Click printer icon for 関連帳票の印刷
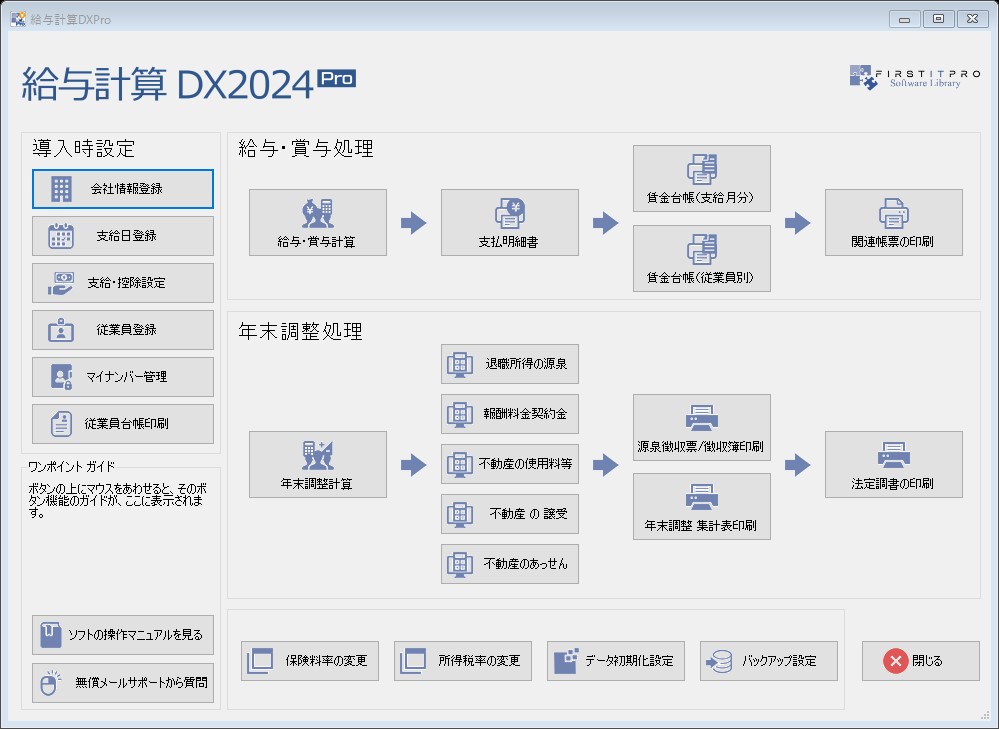 tap(894, 213)
